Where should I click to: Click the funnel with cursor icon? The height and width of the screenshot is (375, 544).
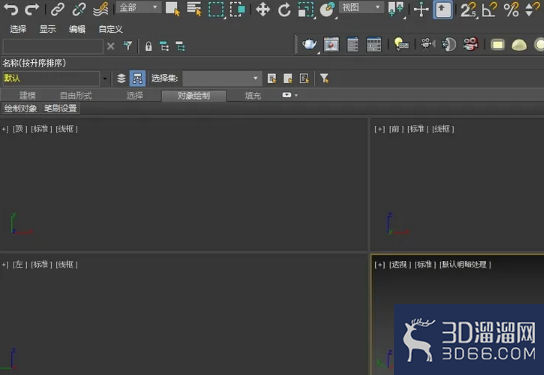pyautogui.click(x=324, y=78)
